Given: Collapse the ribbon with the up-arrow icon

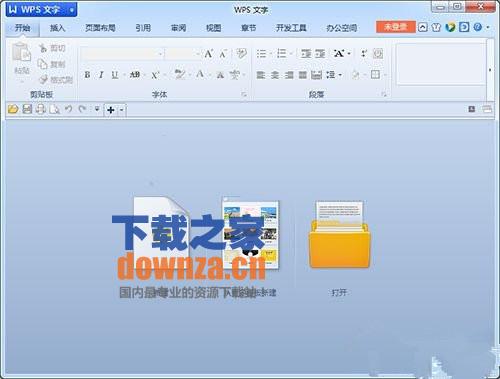Looking at the screenshot, I should tap(423, 27).
